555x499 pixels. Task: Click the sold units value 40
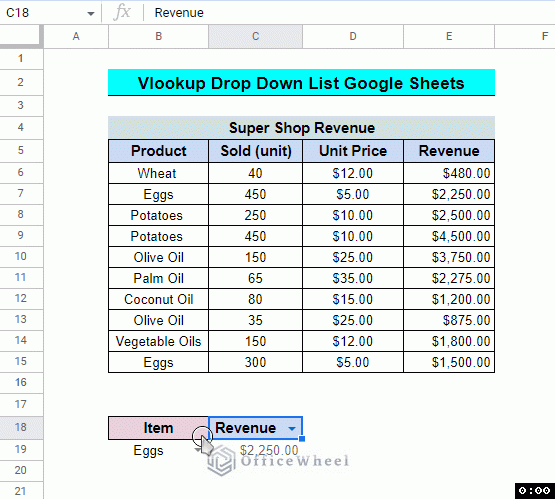(255, 173)
